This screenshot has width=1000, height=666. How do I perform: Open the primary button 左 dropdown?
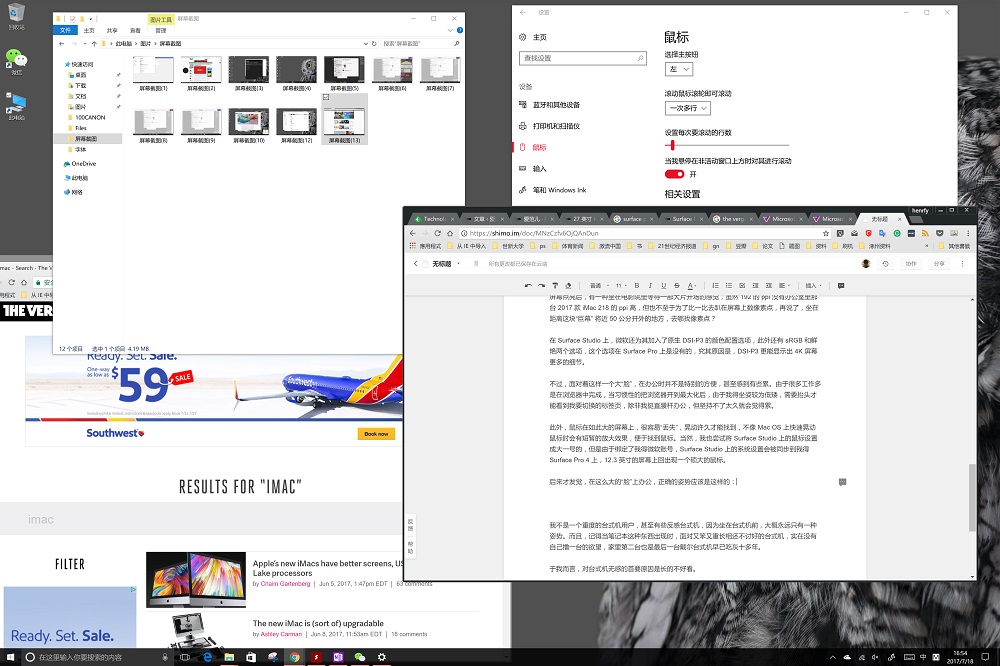point(678,70)
